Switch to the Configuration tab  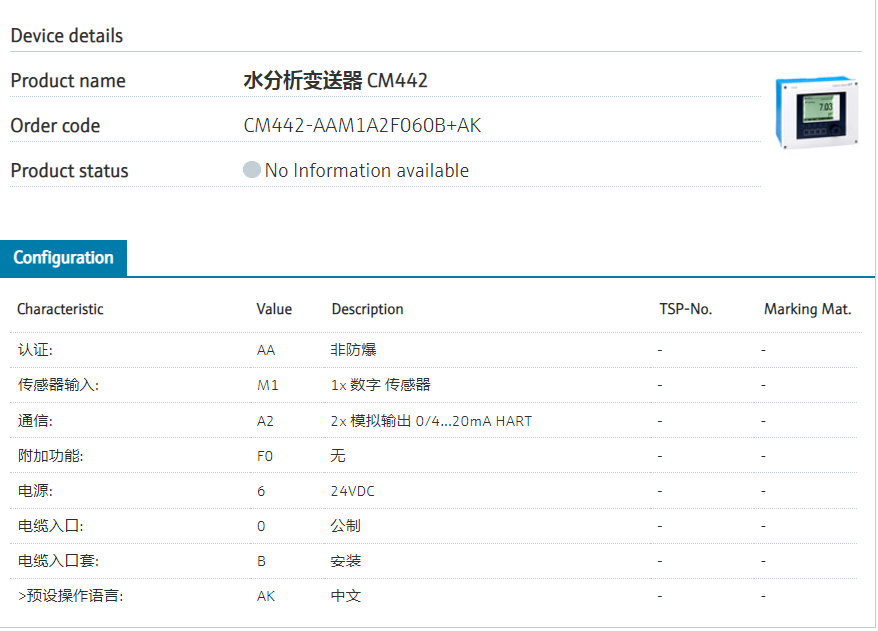64,258
